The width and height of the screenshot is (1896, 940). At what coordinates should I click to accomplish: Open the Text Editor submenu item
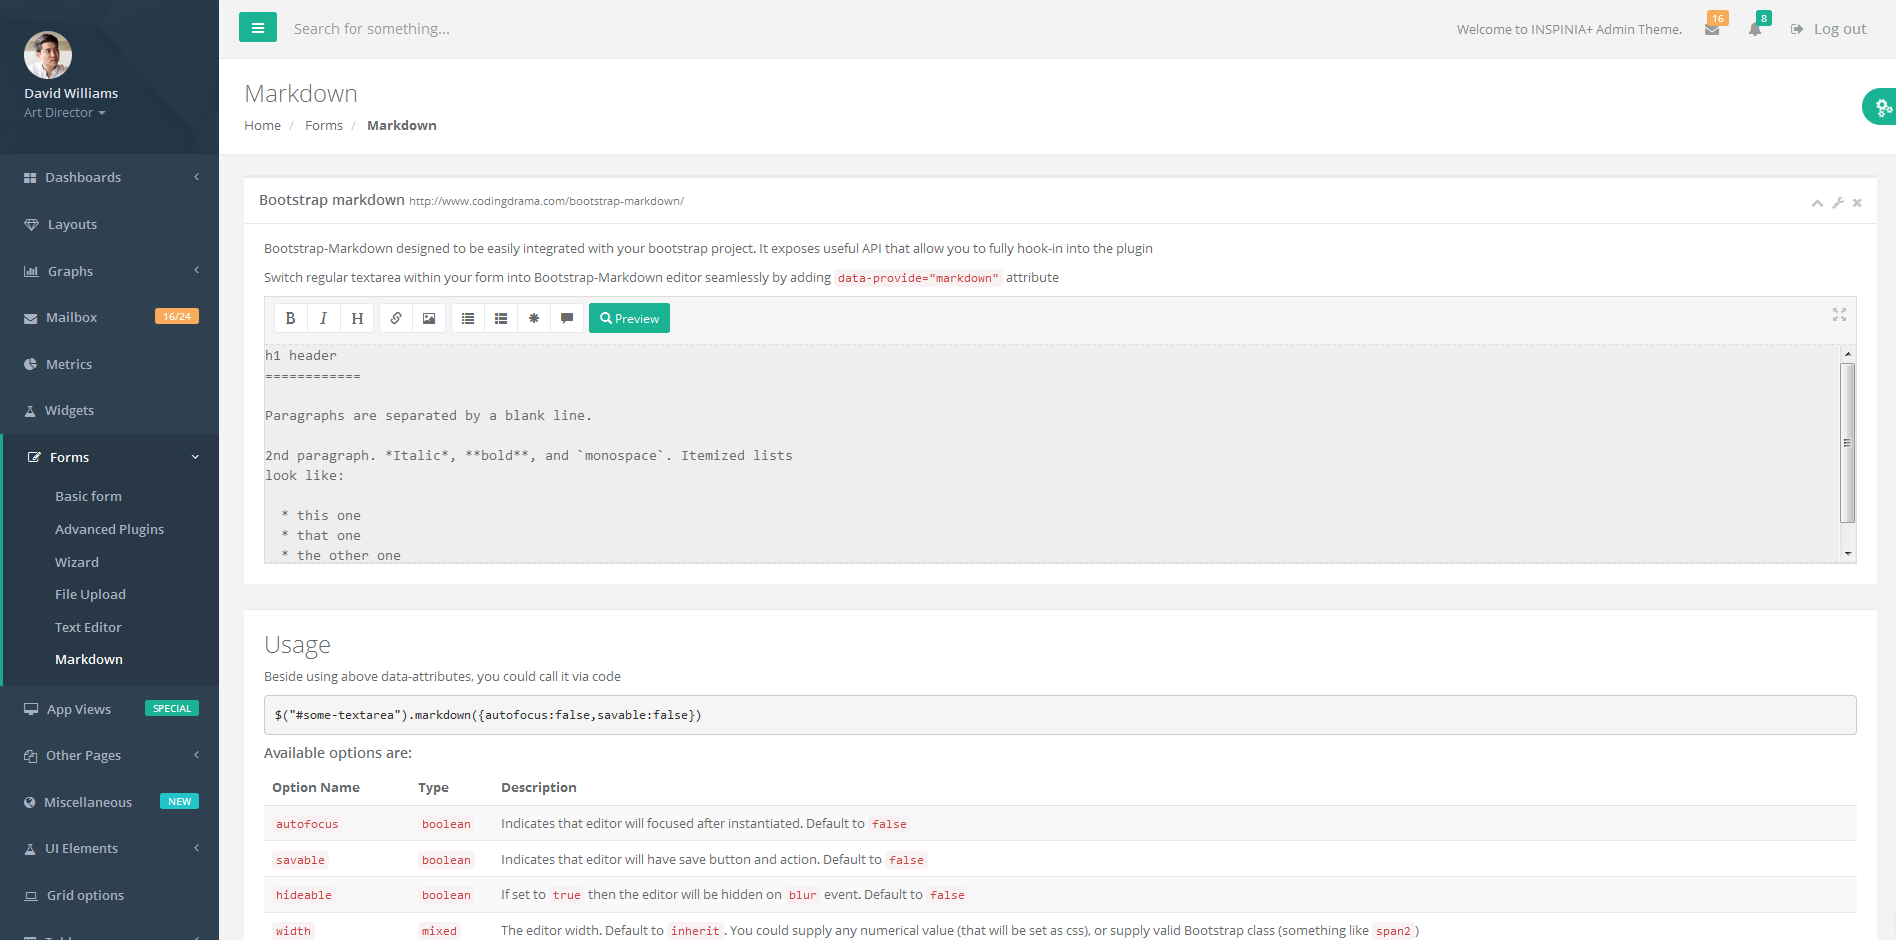point(88,627)
